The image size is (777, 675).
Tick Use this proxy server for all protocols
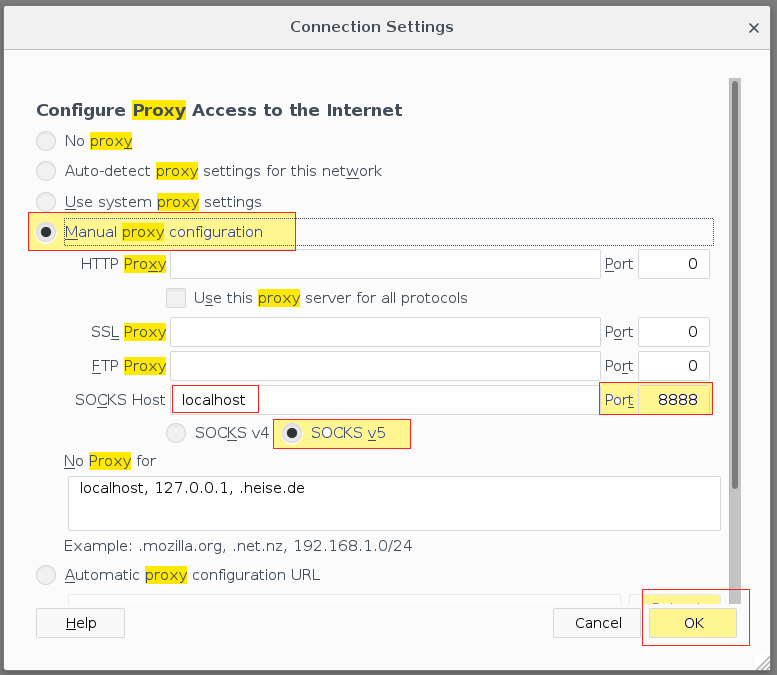tap(176, 298)
